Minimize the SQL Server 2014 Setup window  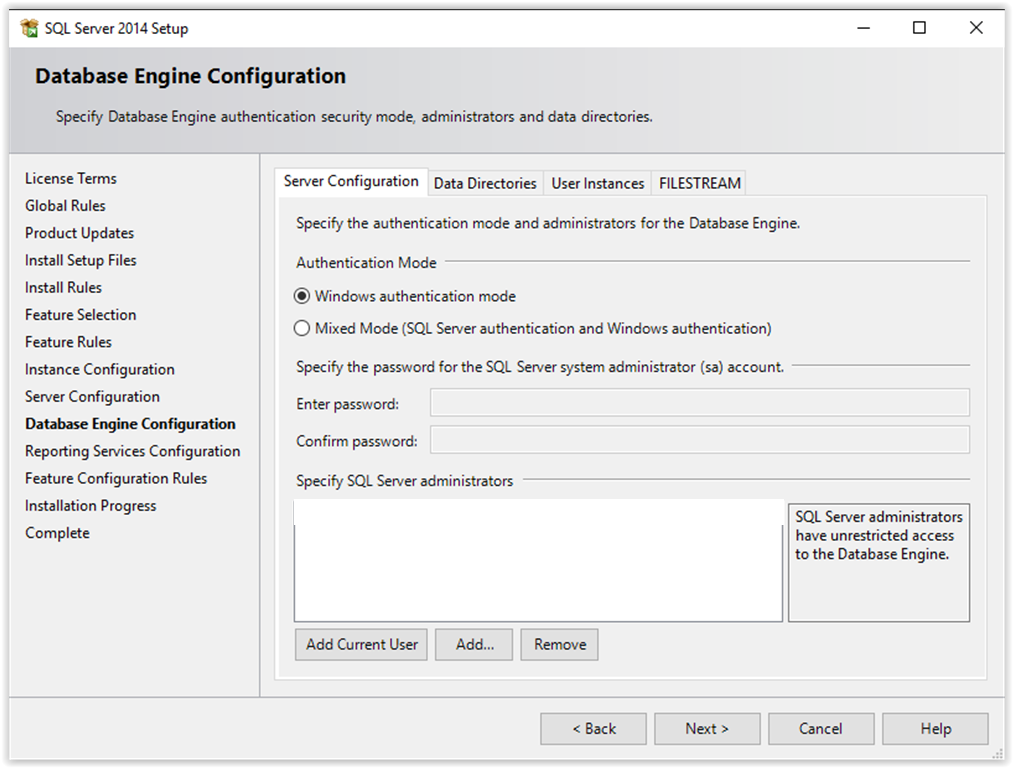pos(864,28)
